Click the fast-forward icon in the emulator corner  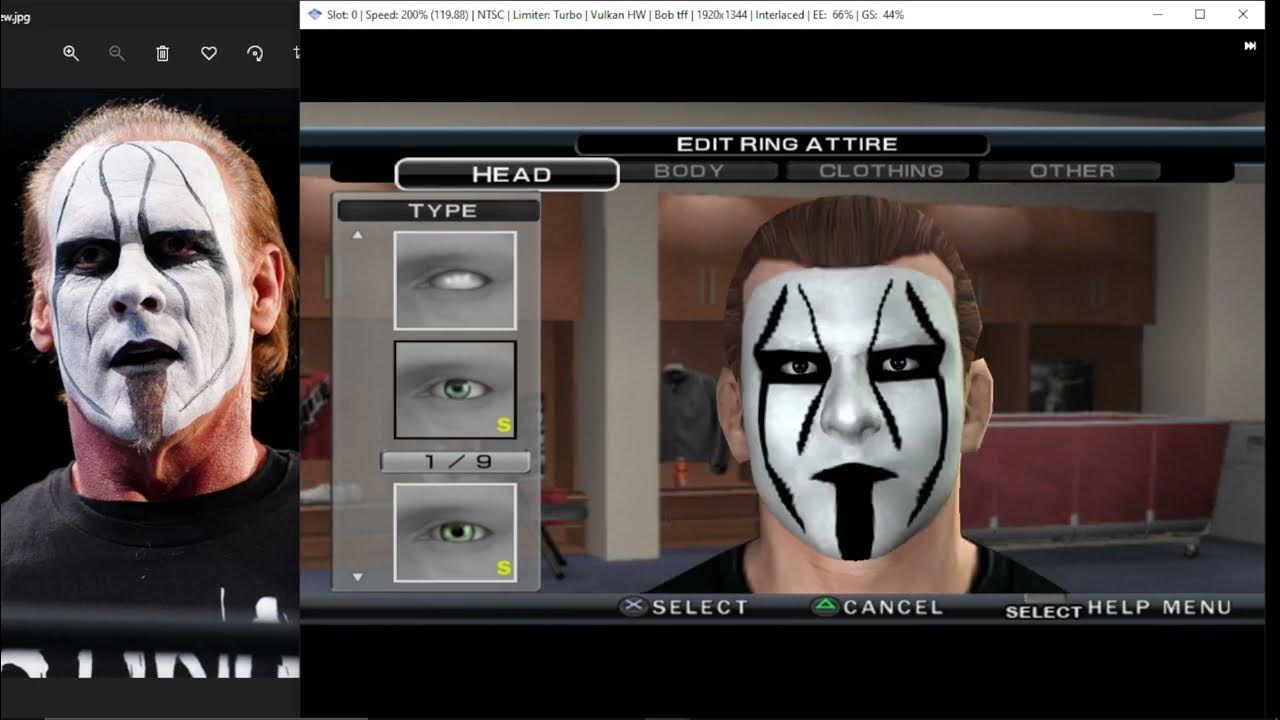tap(1250, 46)
